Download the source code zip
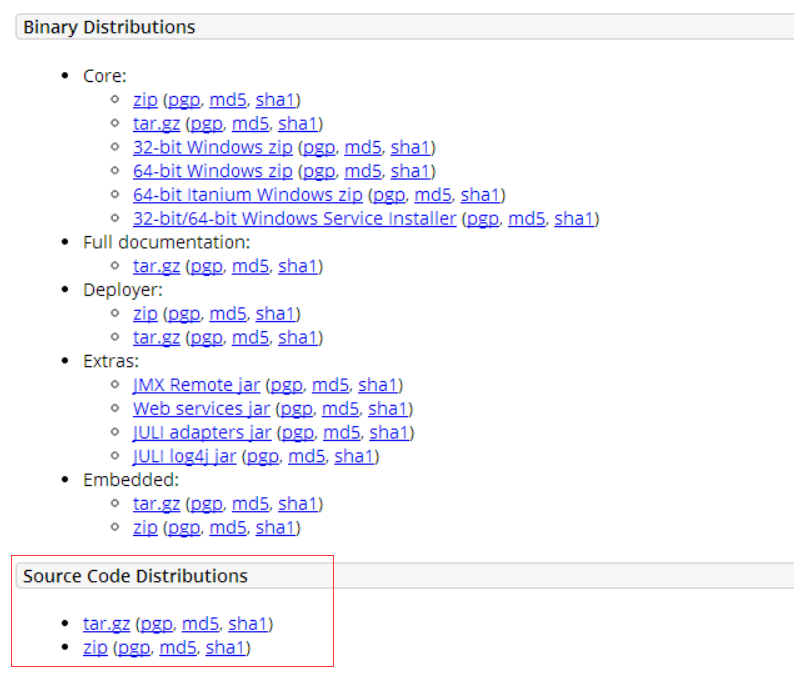 [95, 648]
